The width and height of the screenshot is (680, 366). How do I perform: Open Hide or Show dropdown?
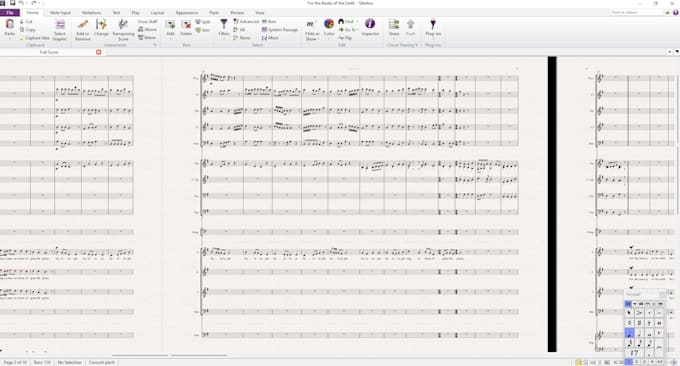coord(311,29)
